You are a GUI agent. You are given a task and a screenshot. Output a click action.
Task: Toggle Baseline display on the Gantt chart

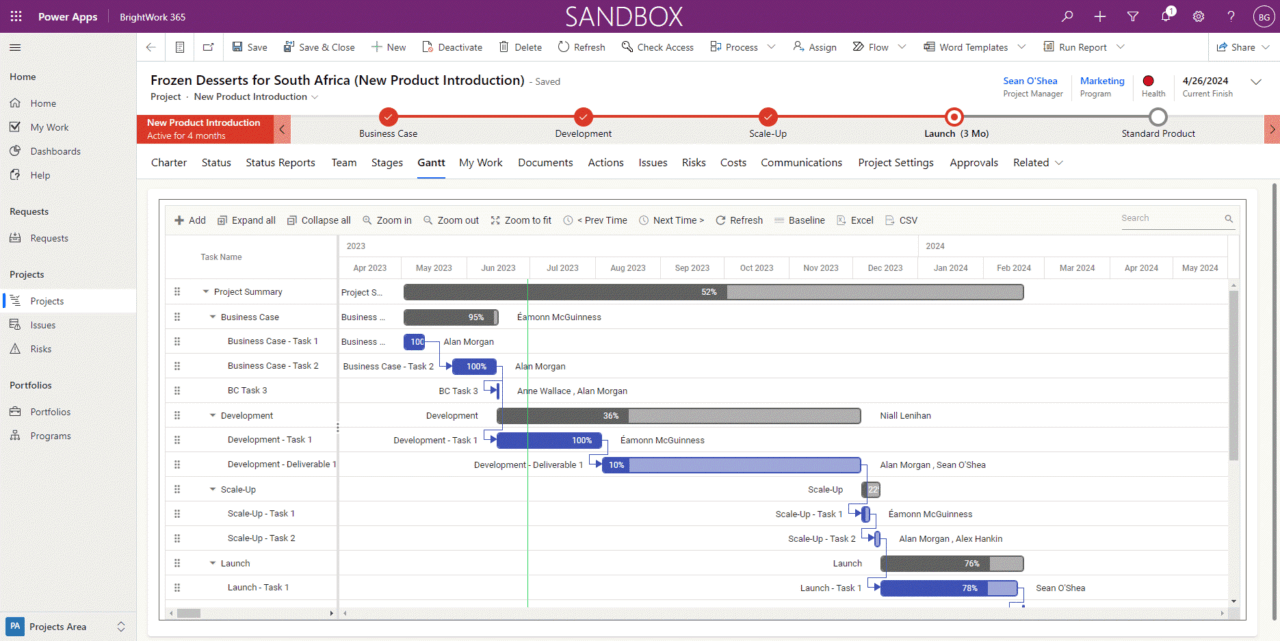(x=800, y=219)
